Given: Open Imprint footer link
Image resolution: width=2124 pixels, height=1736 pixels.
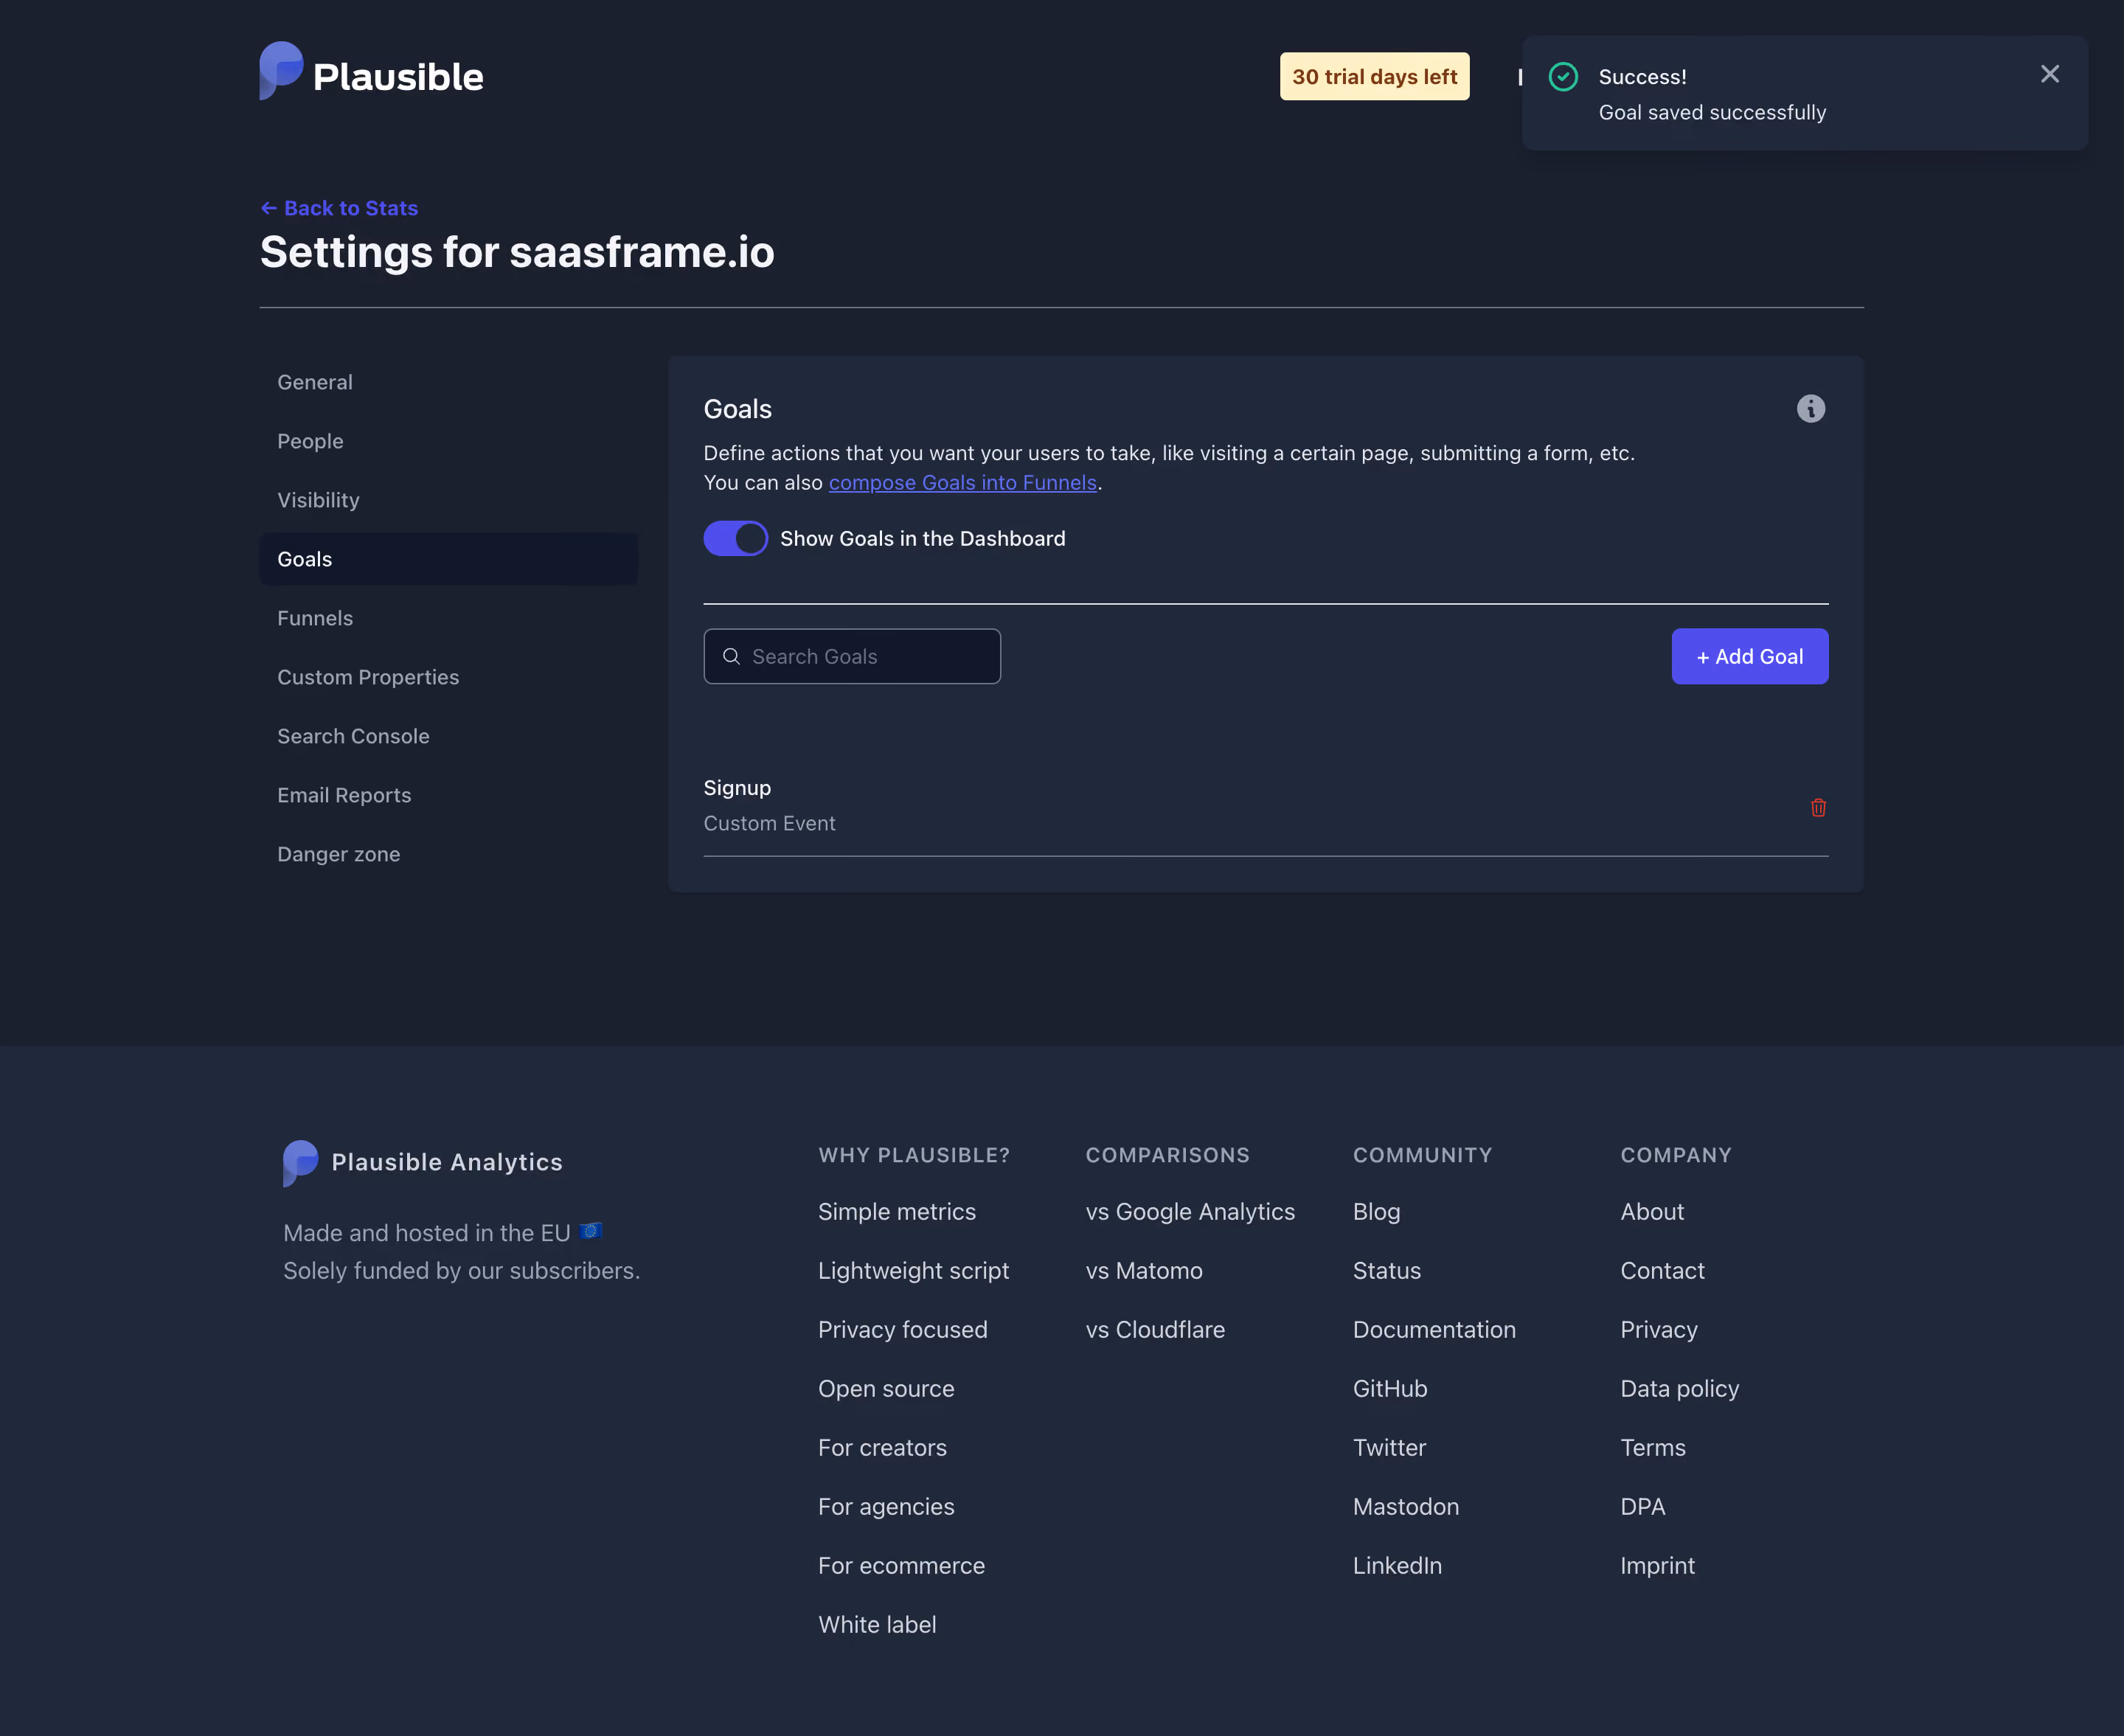Looking at the screenshot, I should (1657, 1565).
